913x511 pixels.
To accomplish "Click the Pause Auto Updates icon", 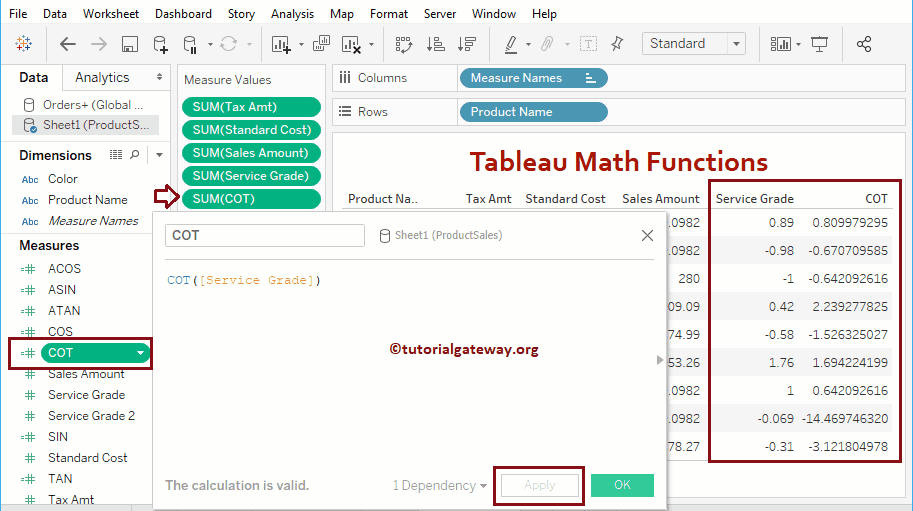I will 190,44.
